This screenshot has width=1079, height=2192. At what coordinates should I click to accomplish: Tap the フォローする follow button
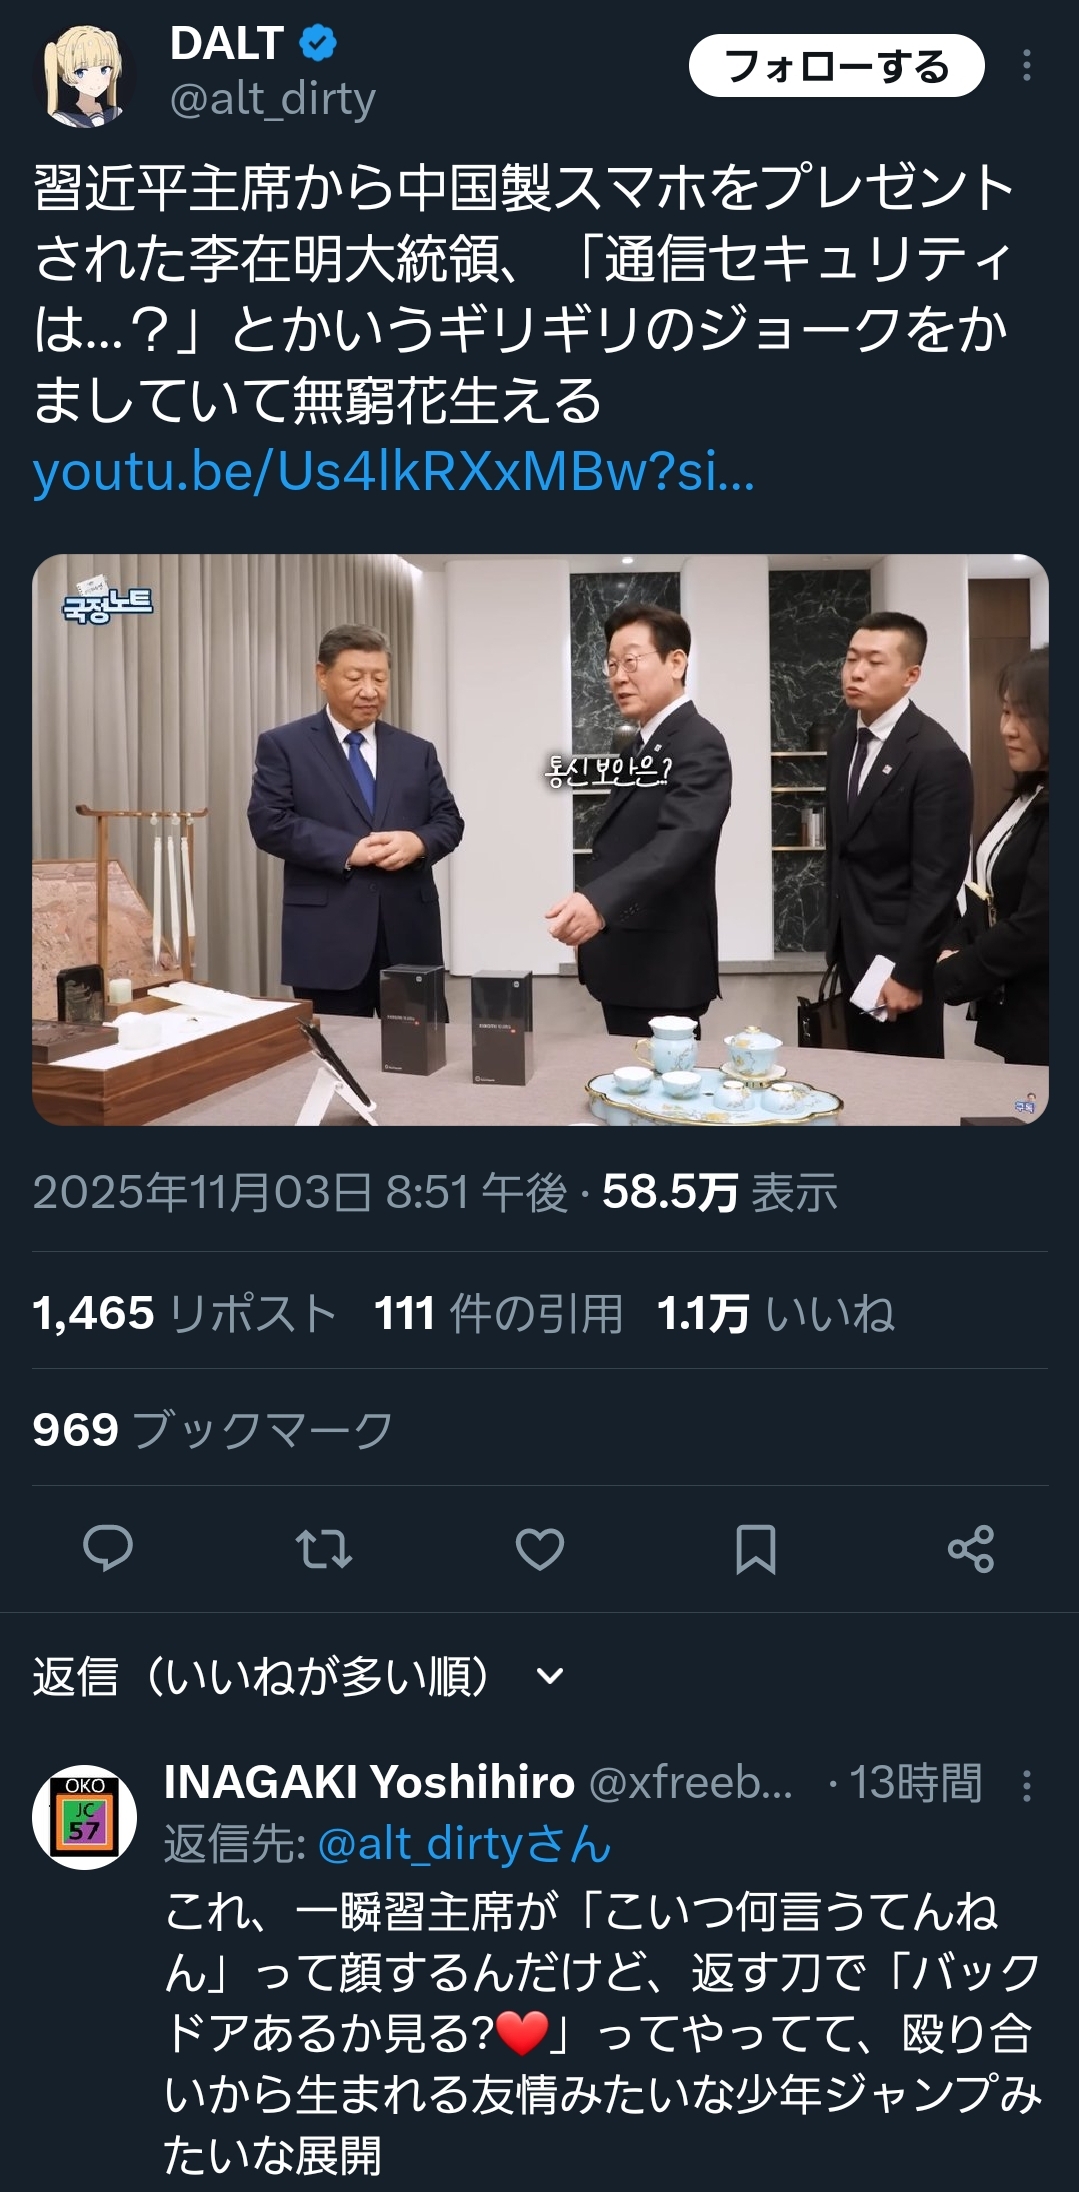click(x=836, y=66)
